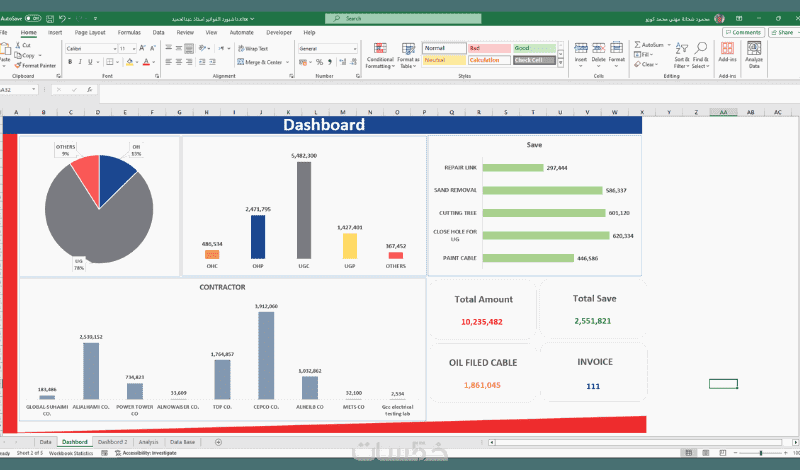Open the Calibri font name dropdown
Image resolution: width=800 pixels, height=470 pixels.
[115, 48]
